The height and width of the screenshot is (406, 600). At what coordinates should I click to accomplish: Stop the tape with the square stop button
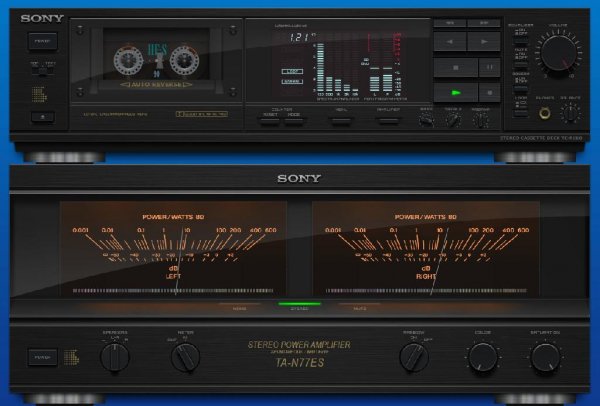pyautogui.click(x=455, y=67)
